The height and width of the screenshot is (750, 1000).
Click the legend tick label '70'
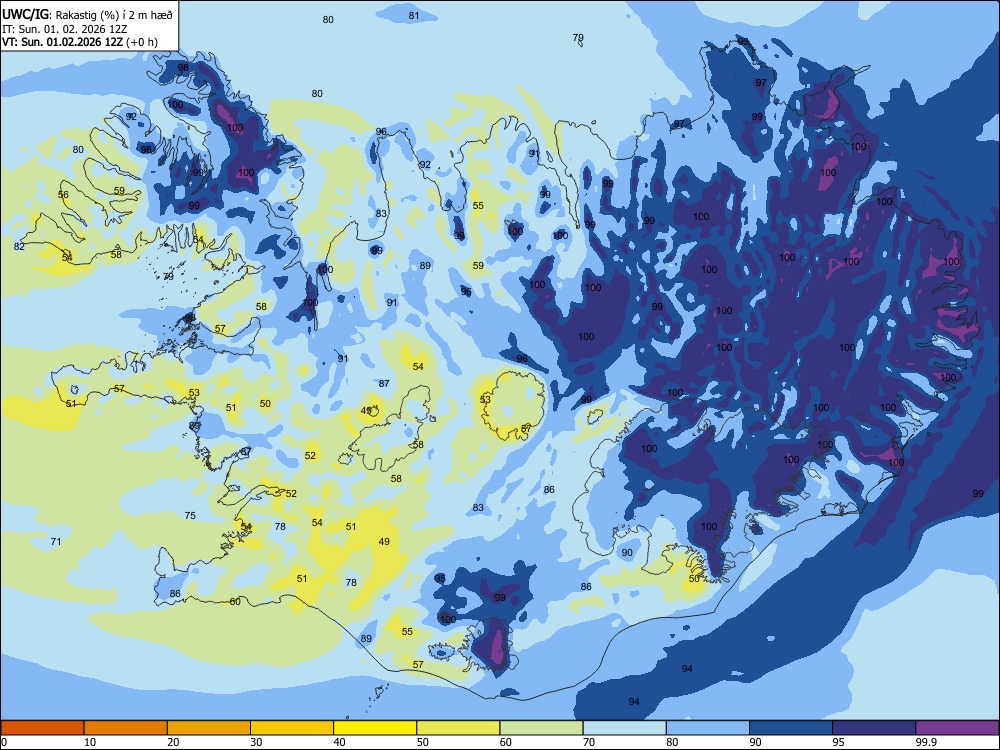click(589, 742)
